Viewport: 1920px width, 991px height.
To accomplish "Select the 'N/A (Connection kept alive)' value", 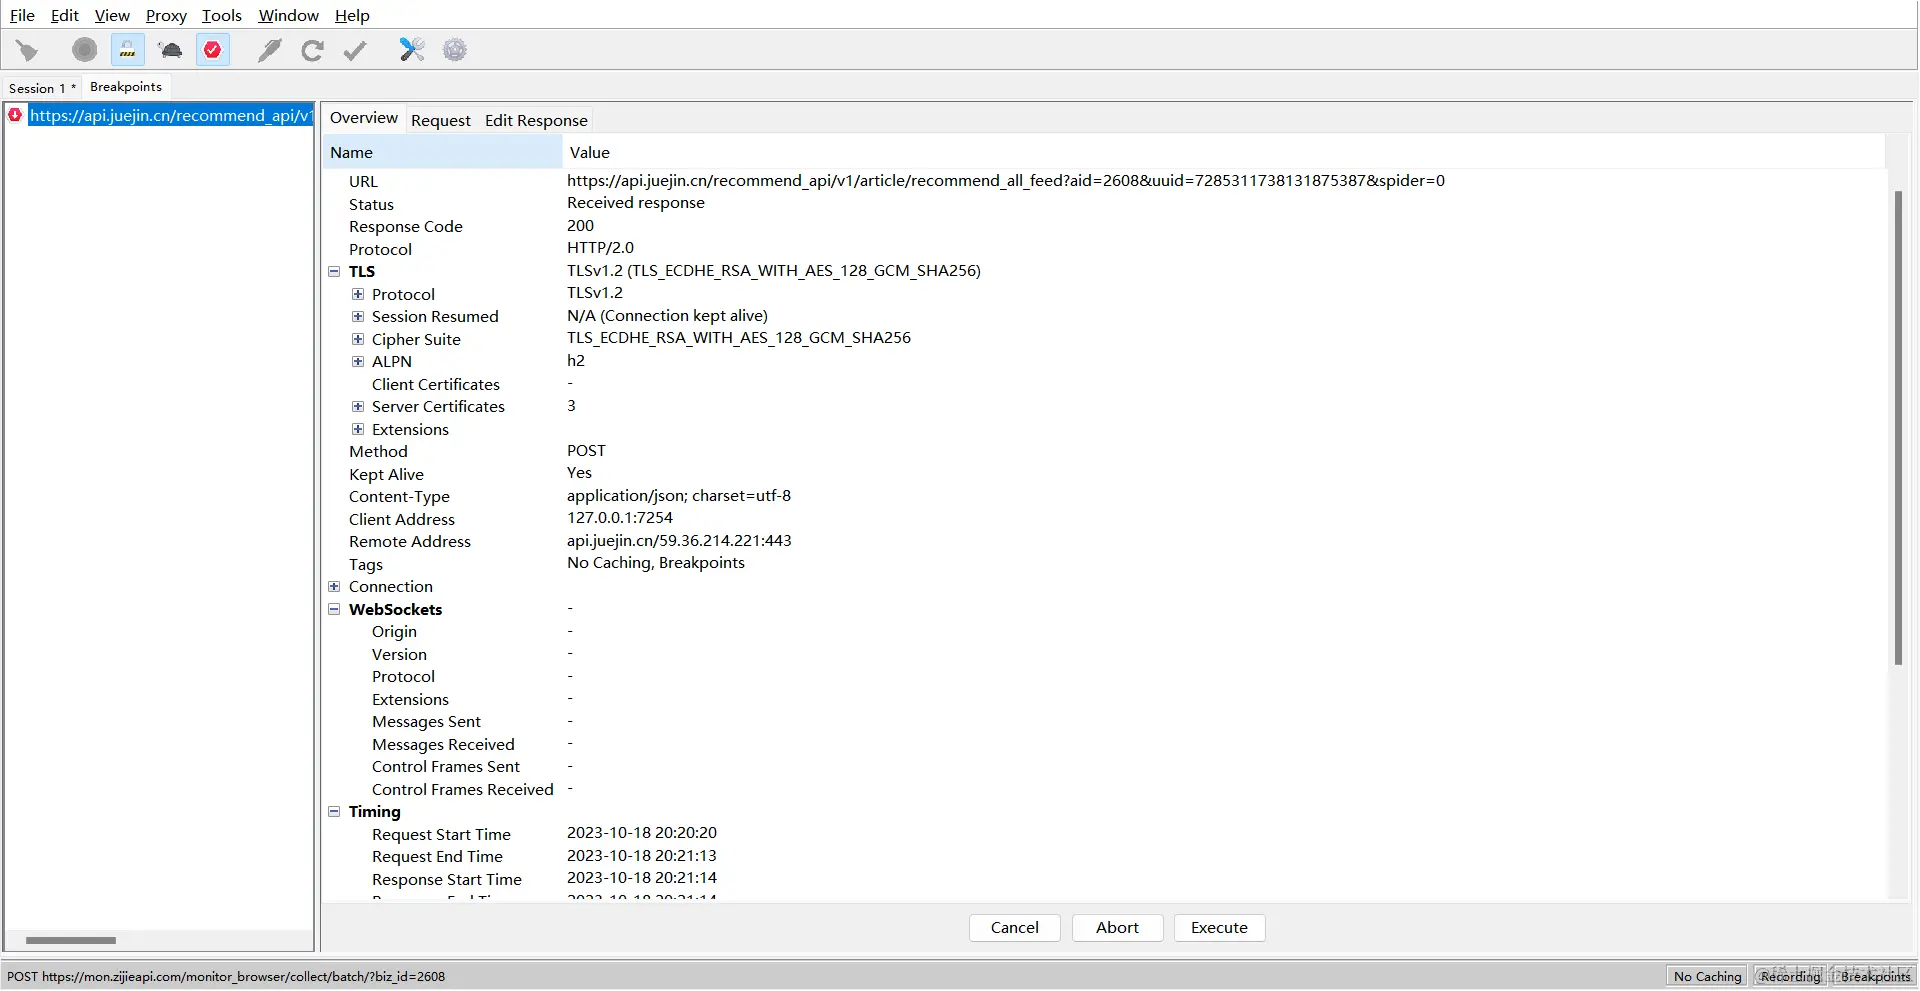I will point(668,316).
